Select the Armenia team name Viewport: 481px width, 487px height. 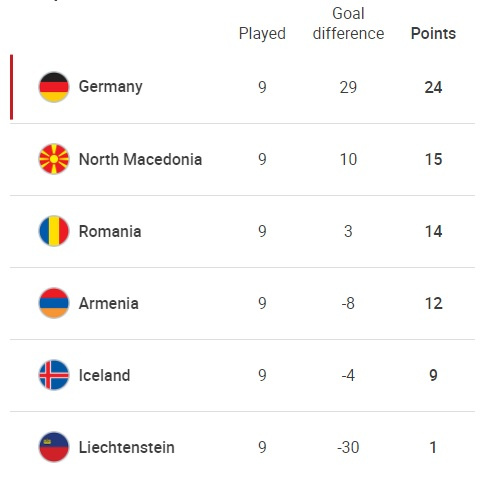[x=109, y=303]
